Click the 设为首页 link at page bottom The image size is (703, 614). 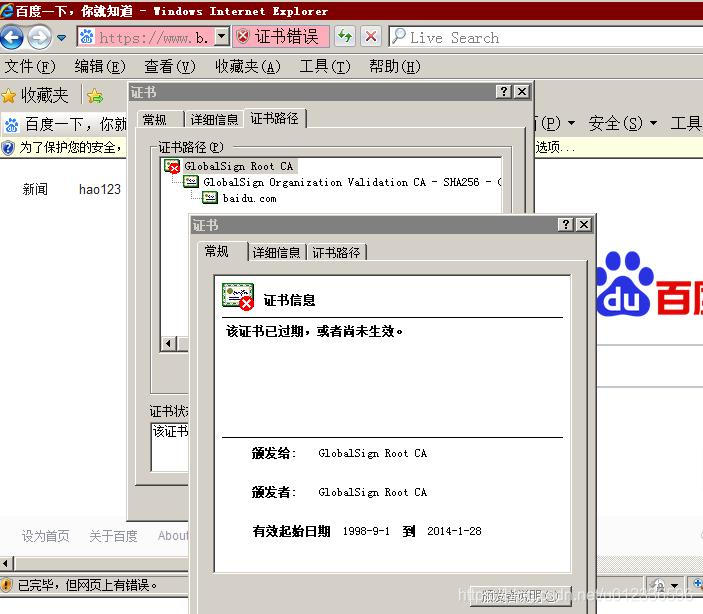tap(46, 536)
